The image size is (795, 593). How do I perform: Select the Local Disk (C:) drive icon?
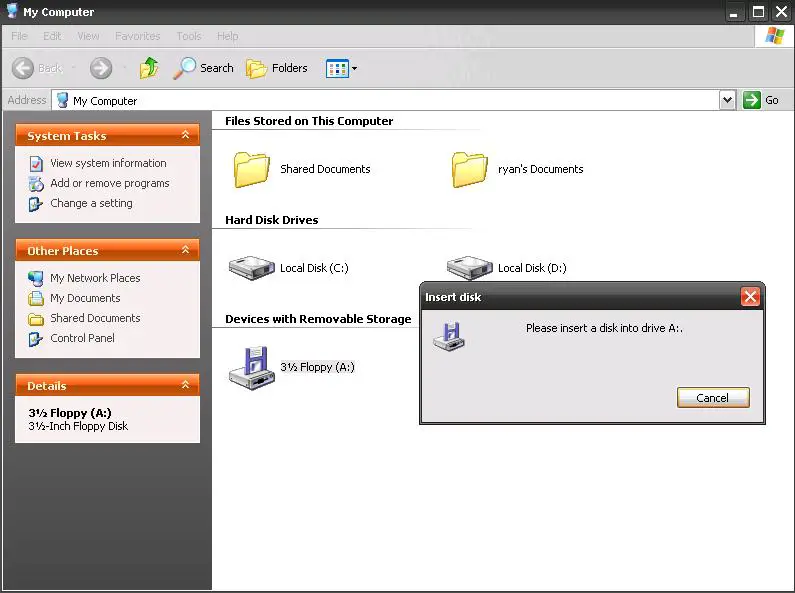pos(252,267)
